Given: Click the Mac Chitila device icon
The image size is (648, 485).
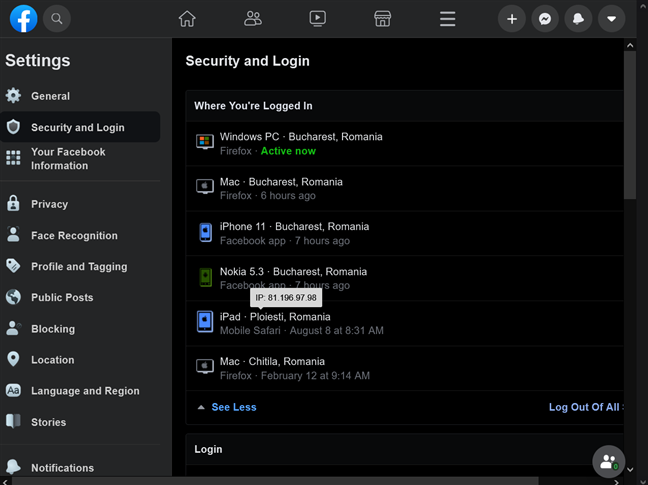Looking at the screenshot, I should click(205, 366).
